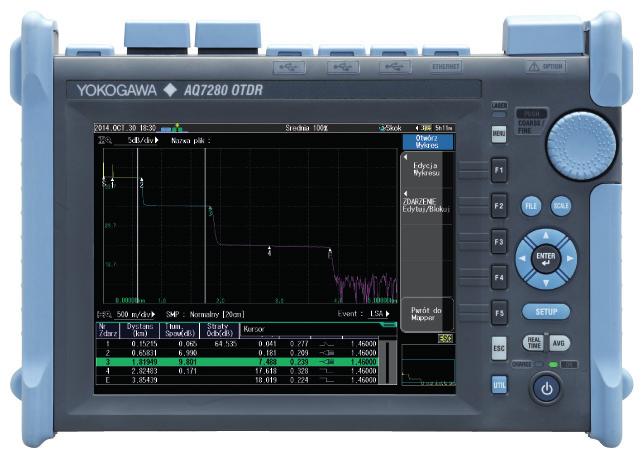Click the blue rotary knob
The width and height of the screenshot is (642, 458).
point(581,146)
